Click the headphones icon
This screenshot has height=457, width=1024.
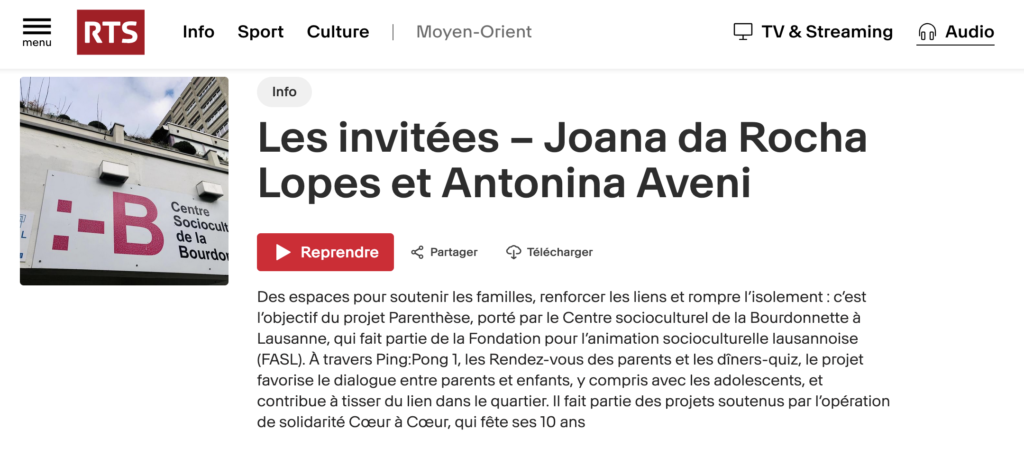tap(927, 32)
